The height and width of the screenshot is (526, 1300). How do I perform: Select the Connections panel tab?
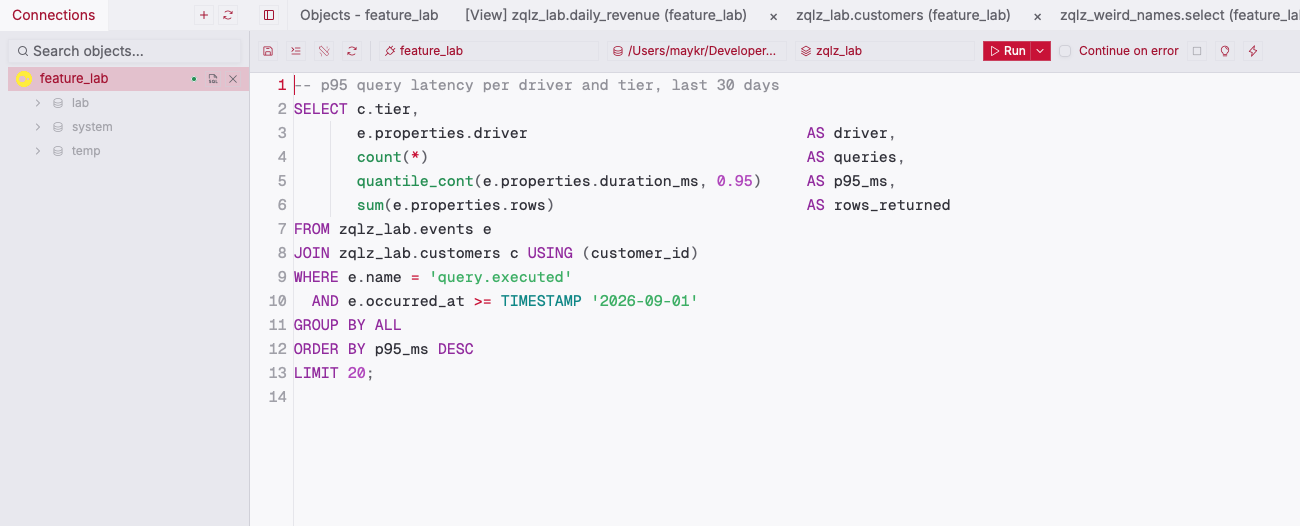pyautogui.click(x=54, y=15)
